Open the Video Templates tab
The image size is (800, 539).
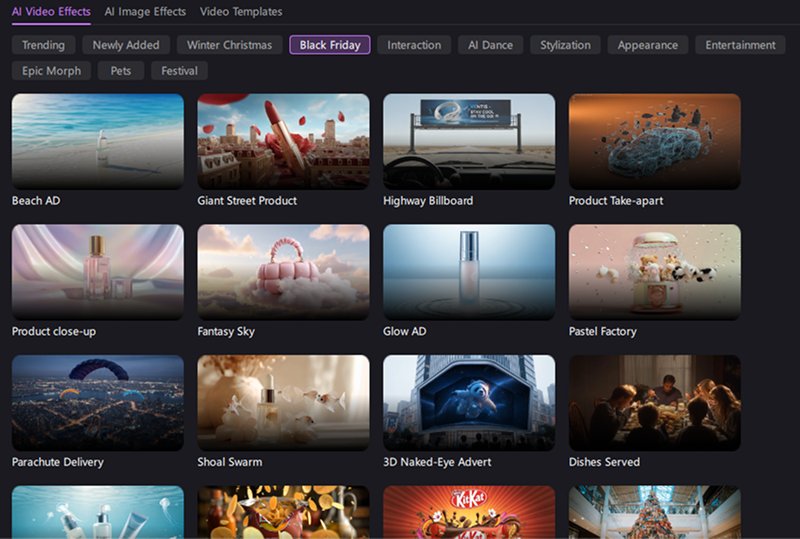pos(241,12)
